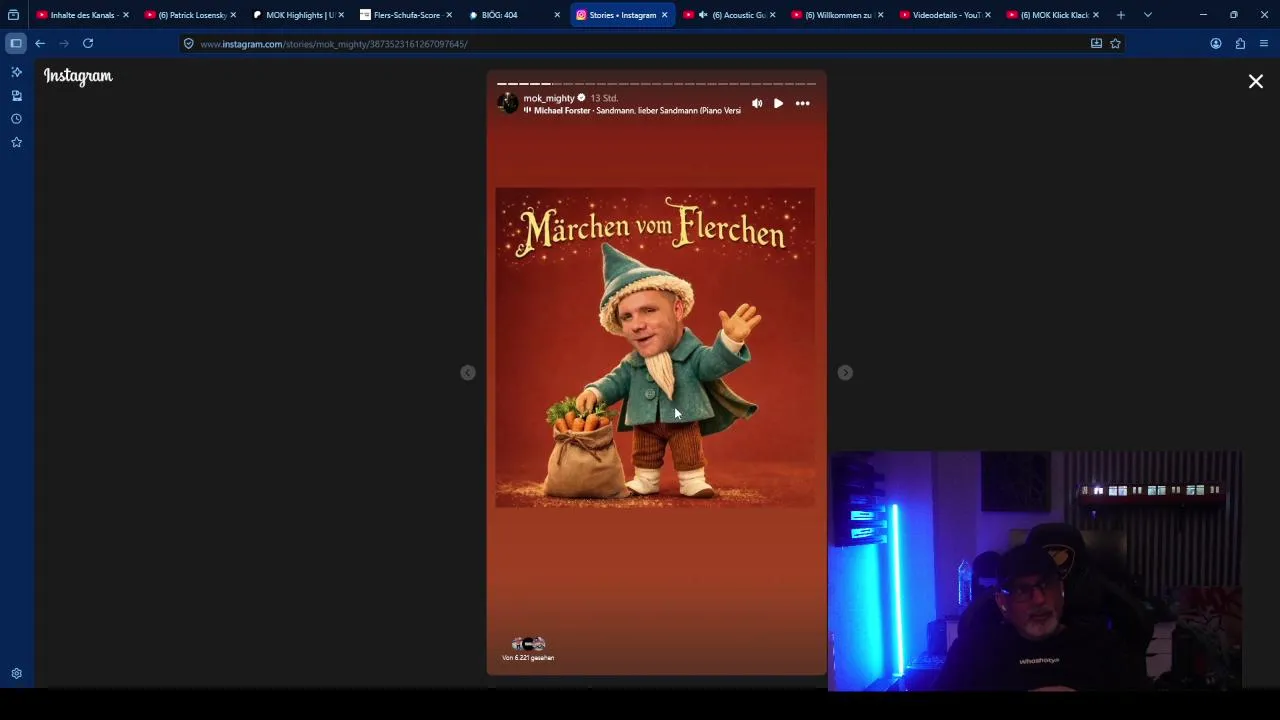Switch to the MOK Klick Klack tab
This screenshot has height=720, width=1280.
1052,15
